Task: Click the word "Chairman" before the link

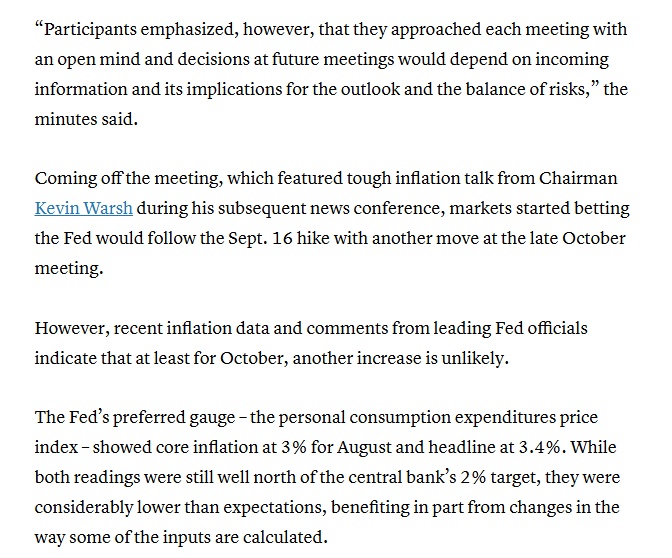Action: (x=578, y=178)
